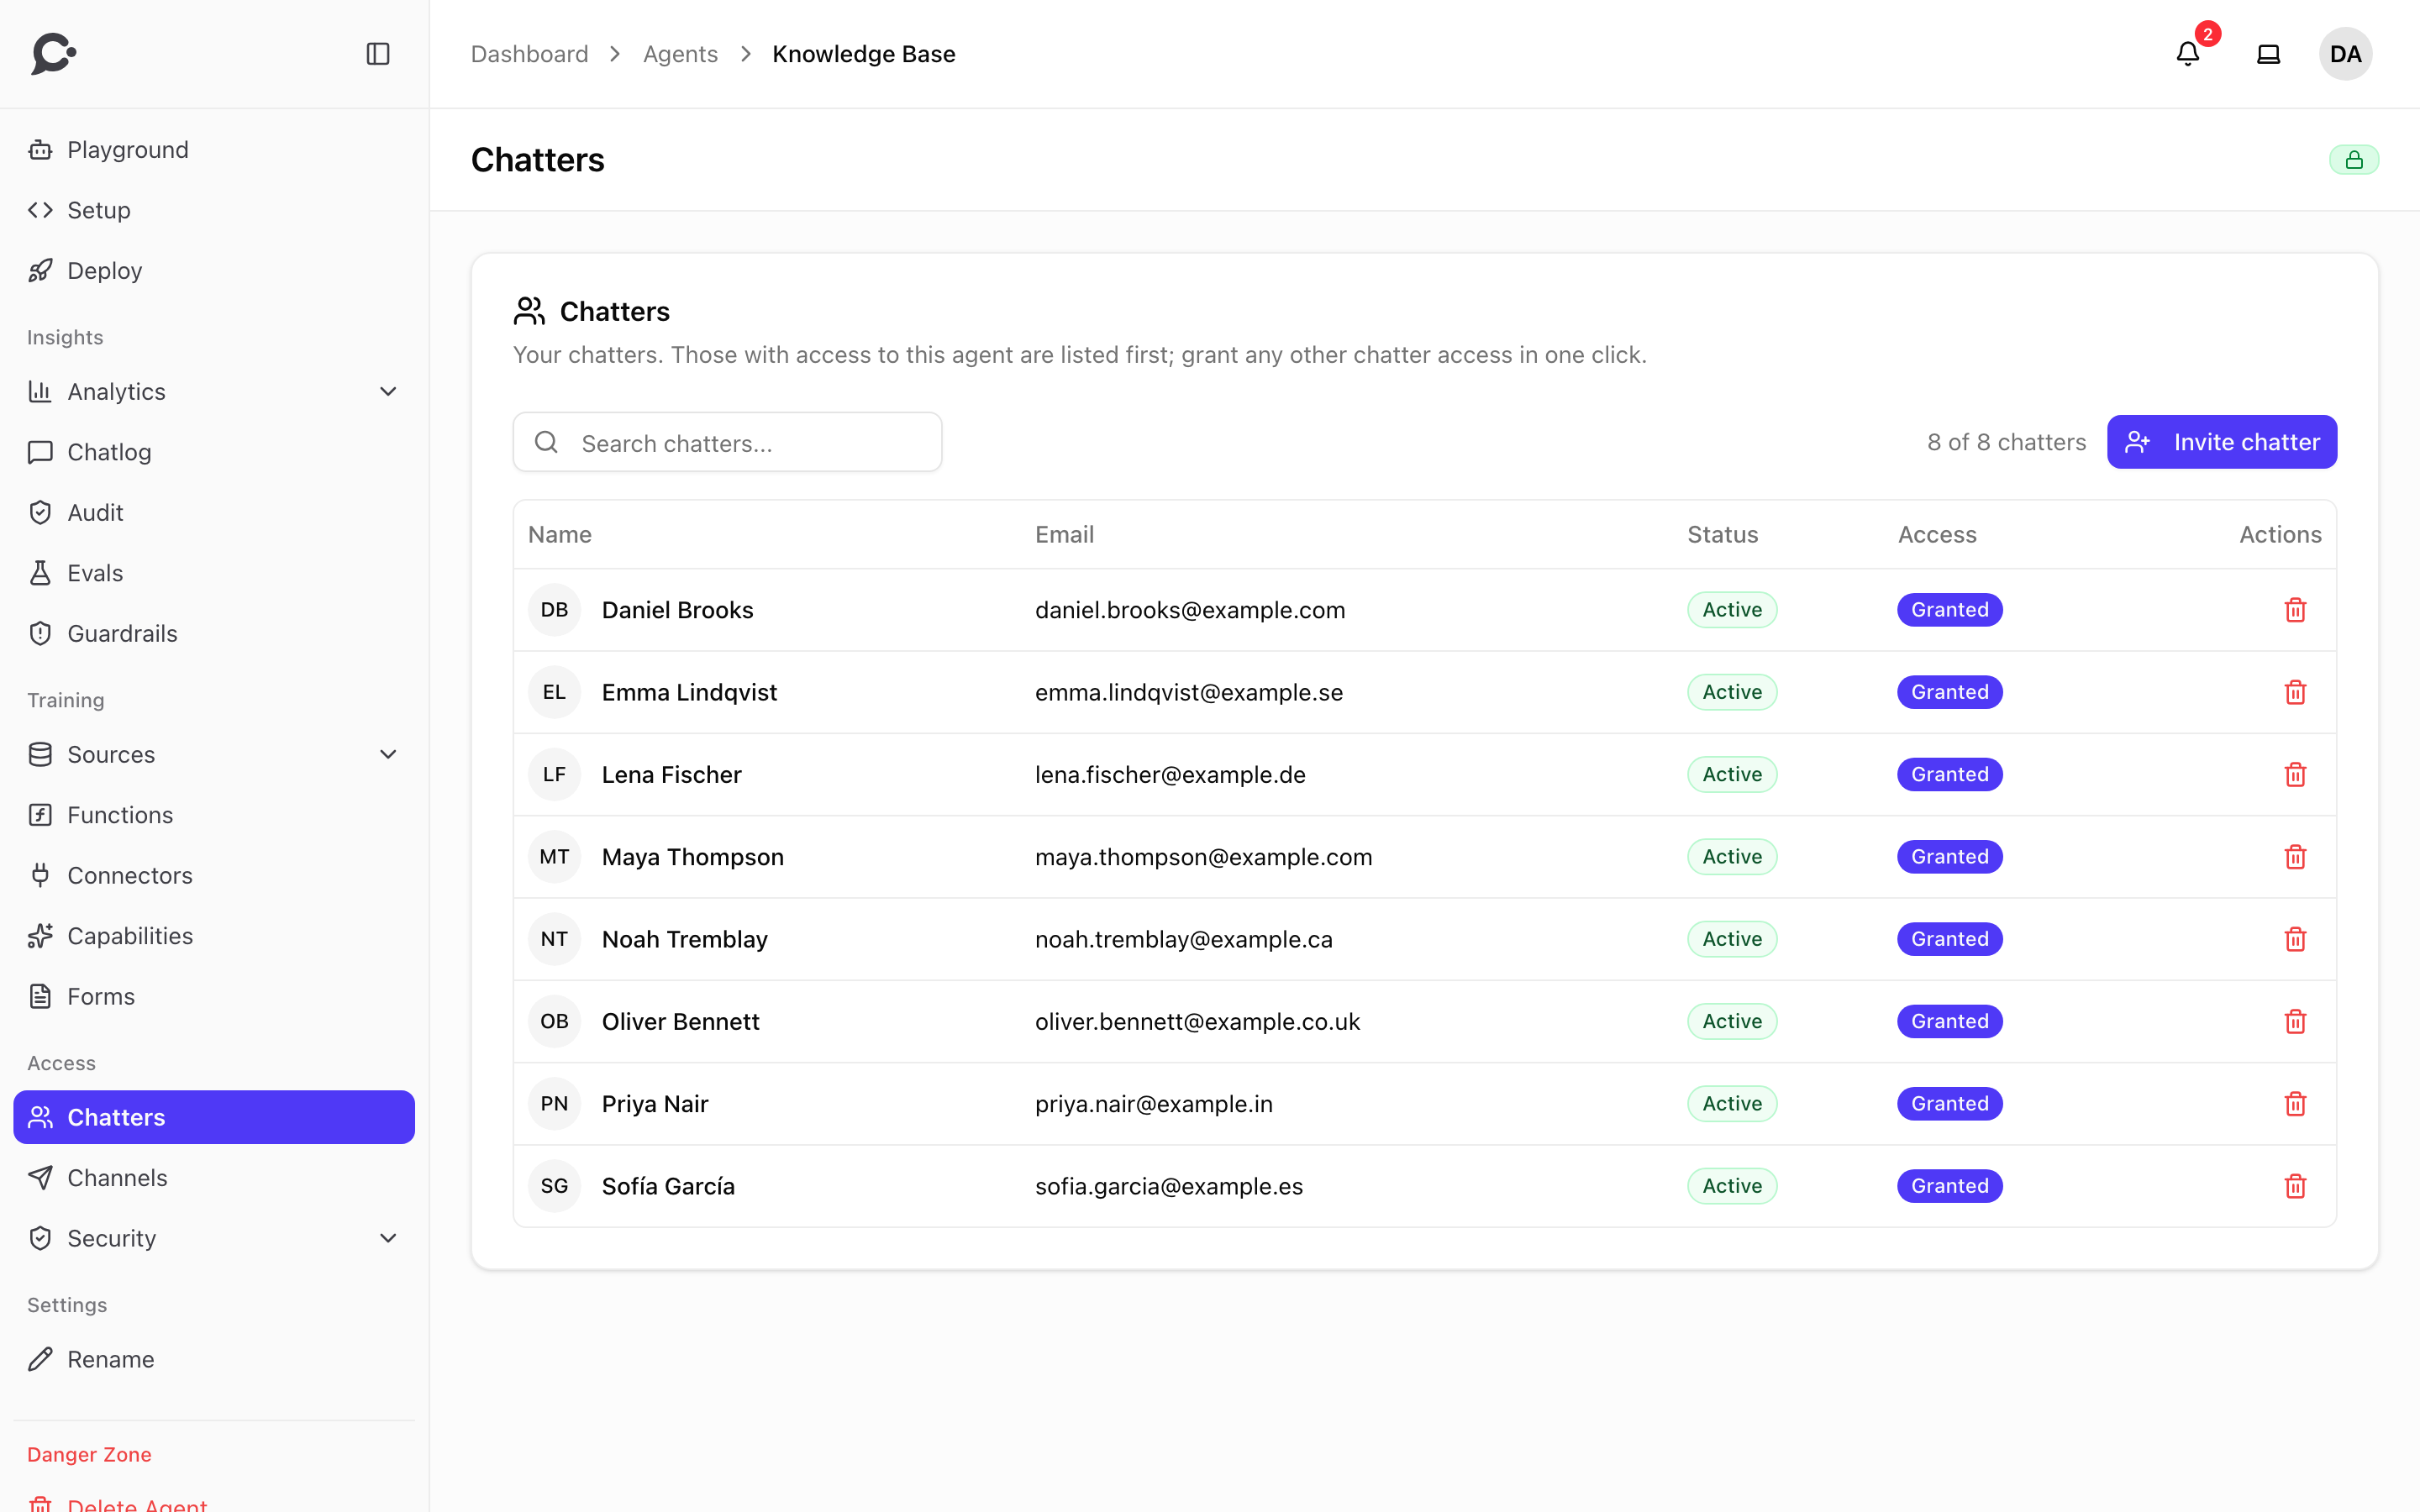Viewport: 2420px width, 1512px height.
Task: Click the name Lena Fischer
Action: pos(672,774)
